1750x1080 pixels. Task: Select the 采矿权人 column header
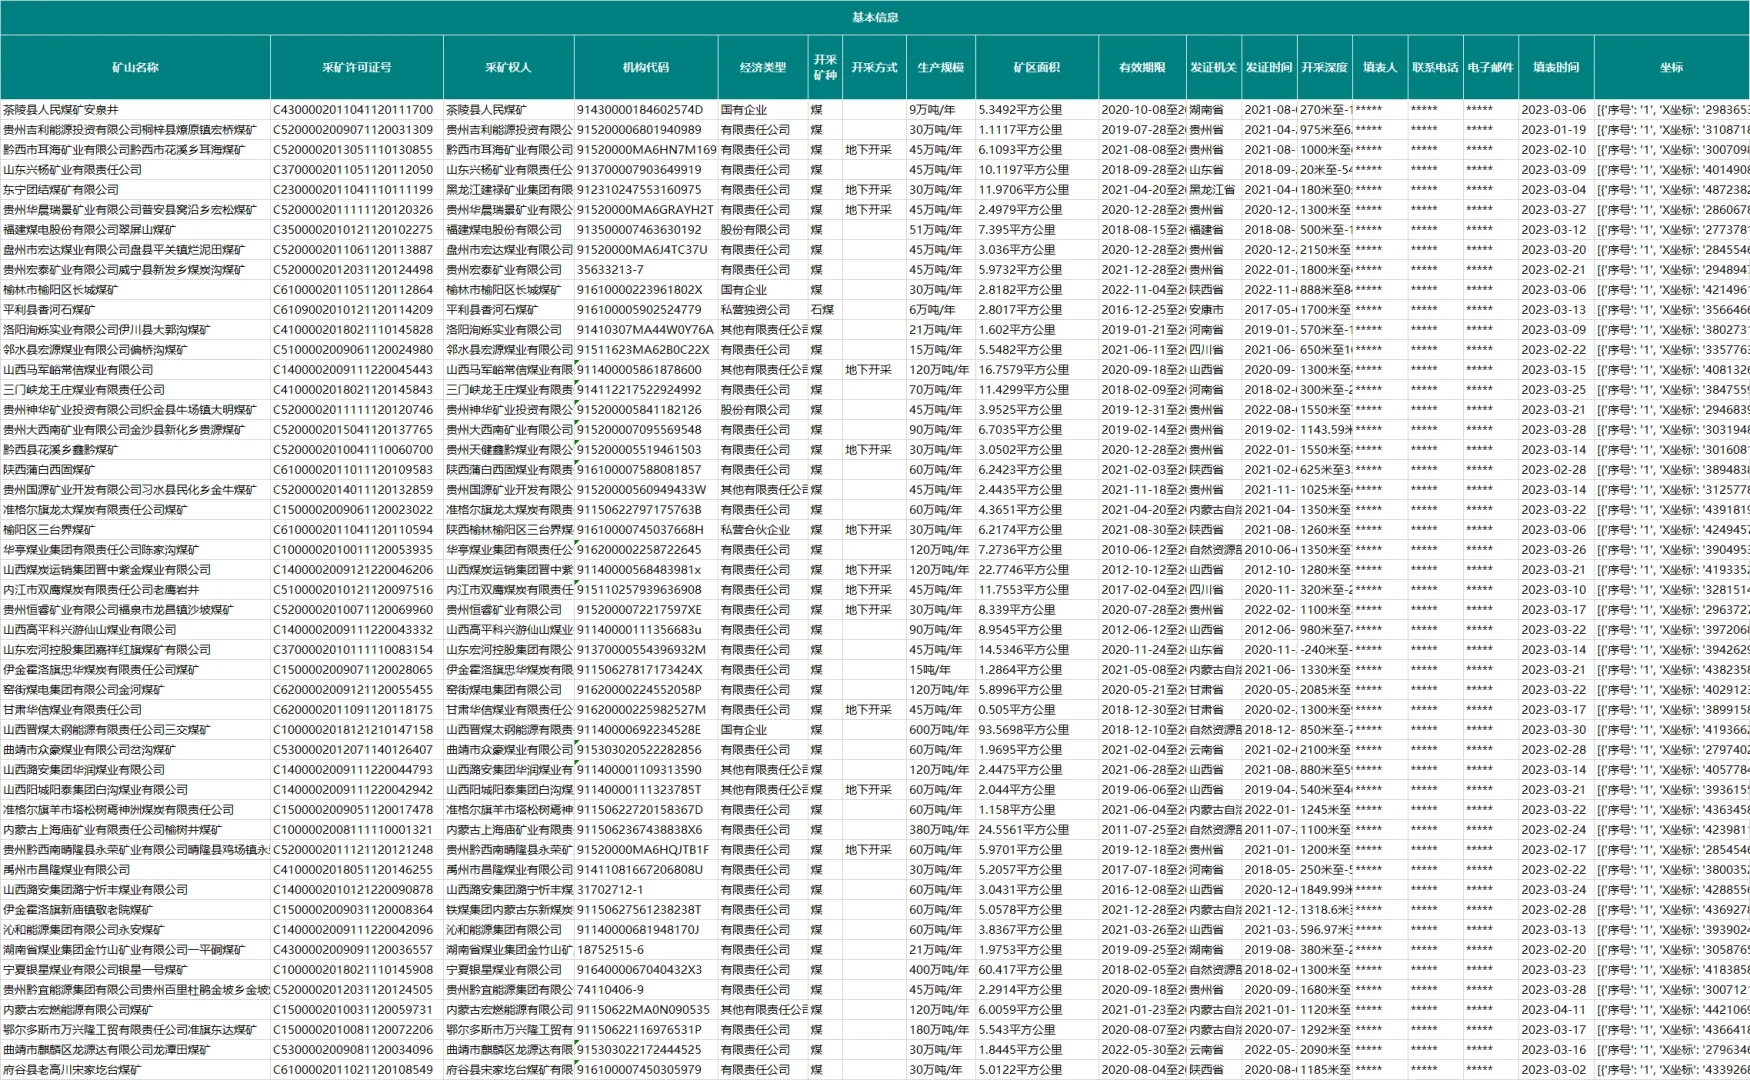[509, 67]
